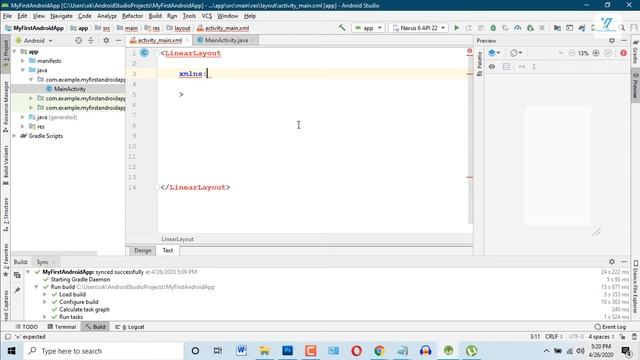Zoom in the preview with plus circle
Image resolution: width=640 pixels, height=360 pixels.
596,53
